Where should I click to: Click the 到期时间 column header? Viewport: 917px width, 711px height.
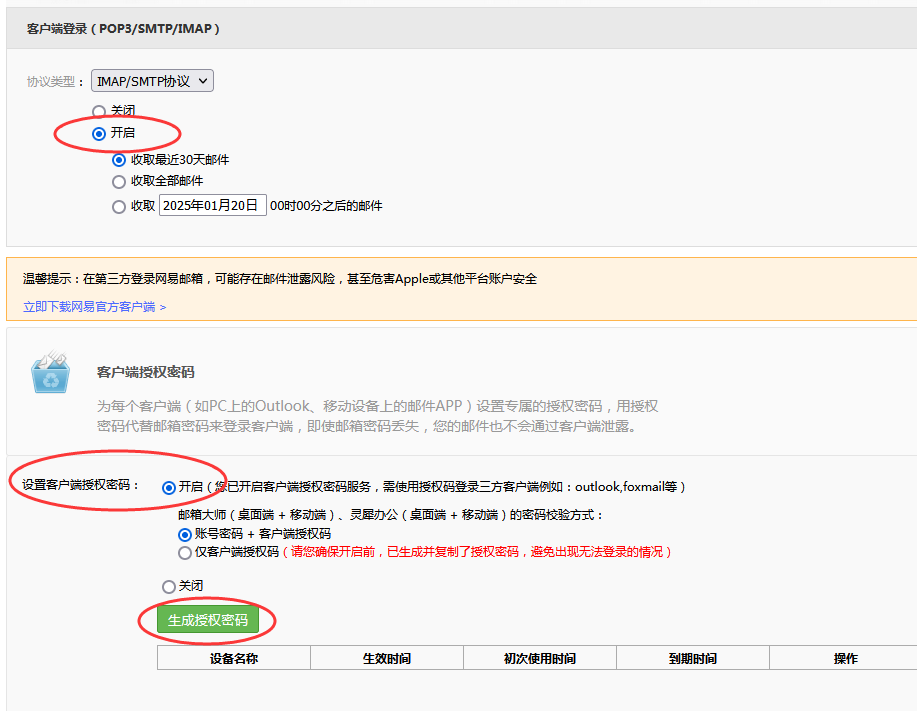pyautogui.click(x=692, y=657)
